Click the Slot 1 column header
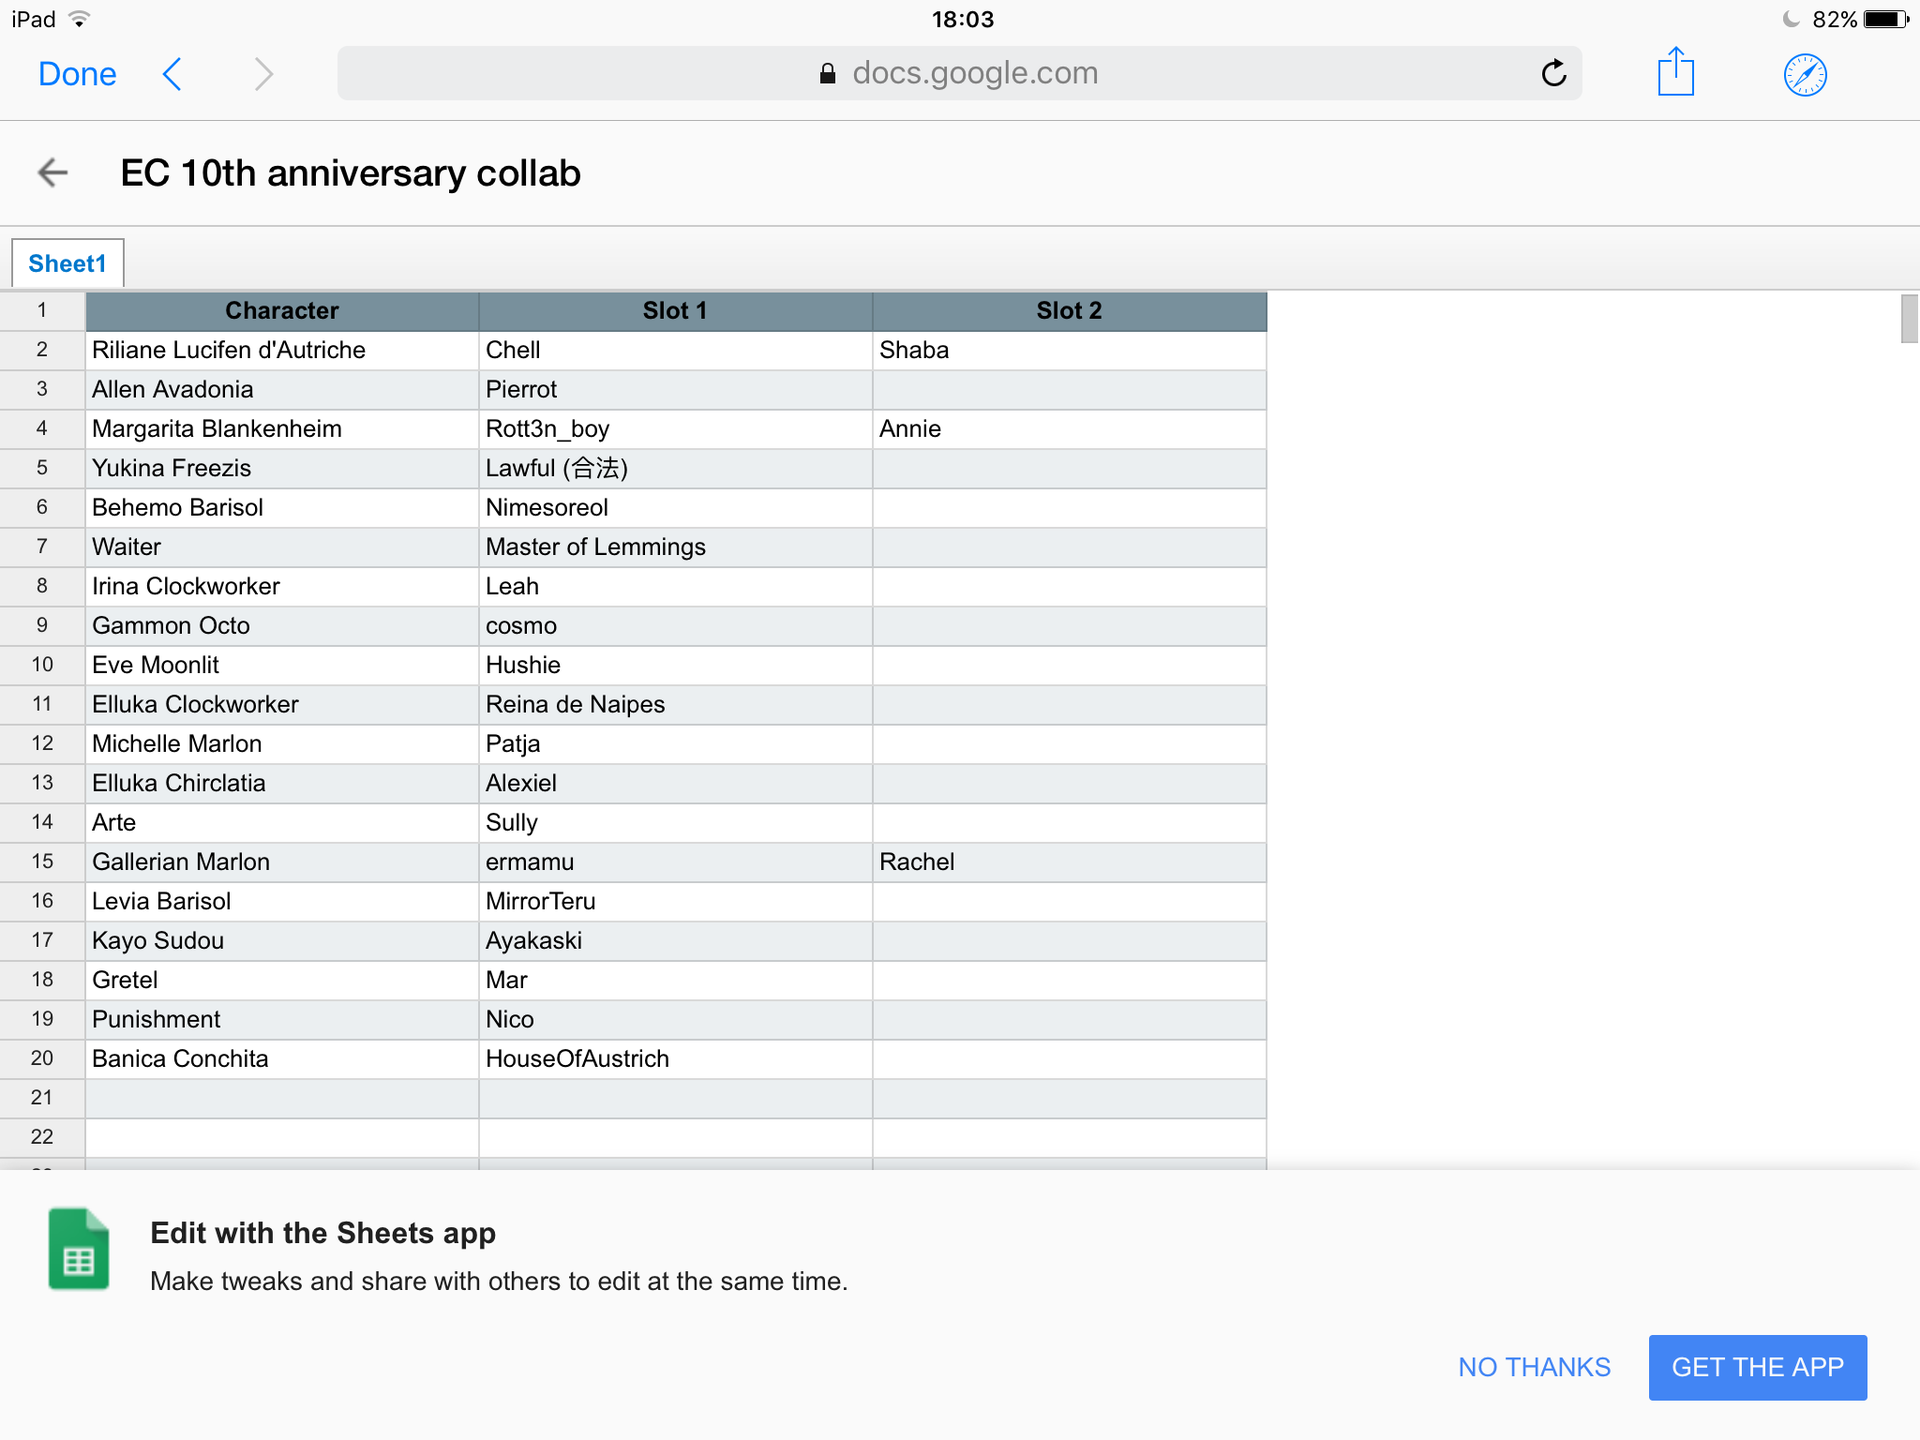 pyautogui.click(x=675, y=311)
